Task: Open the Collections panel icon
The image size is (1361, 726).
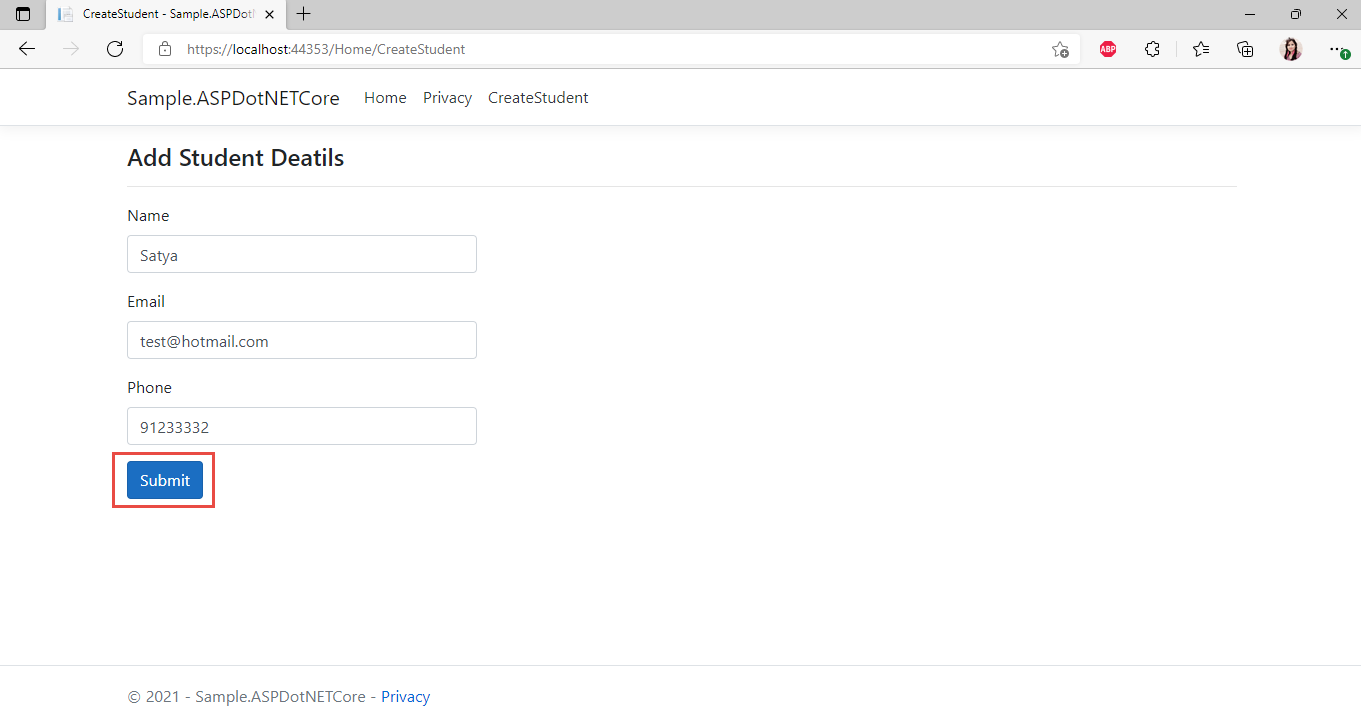Action: pyautogui.click(x=1244, y=48)
